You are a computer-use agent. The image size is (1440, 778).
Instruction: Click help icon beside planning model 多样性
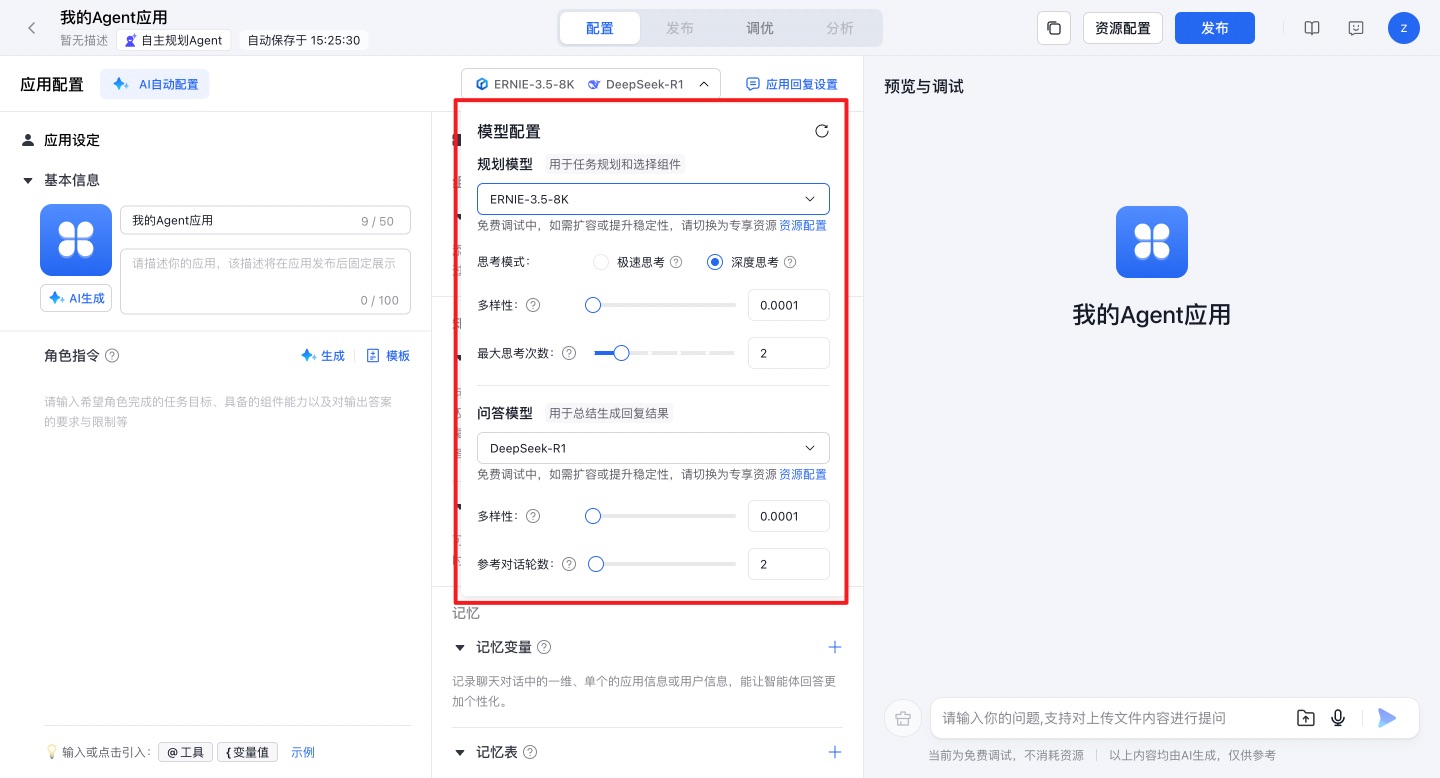(x=533, y=305)
